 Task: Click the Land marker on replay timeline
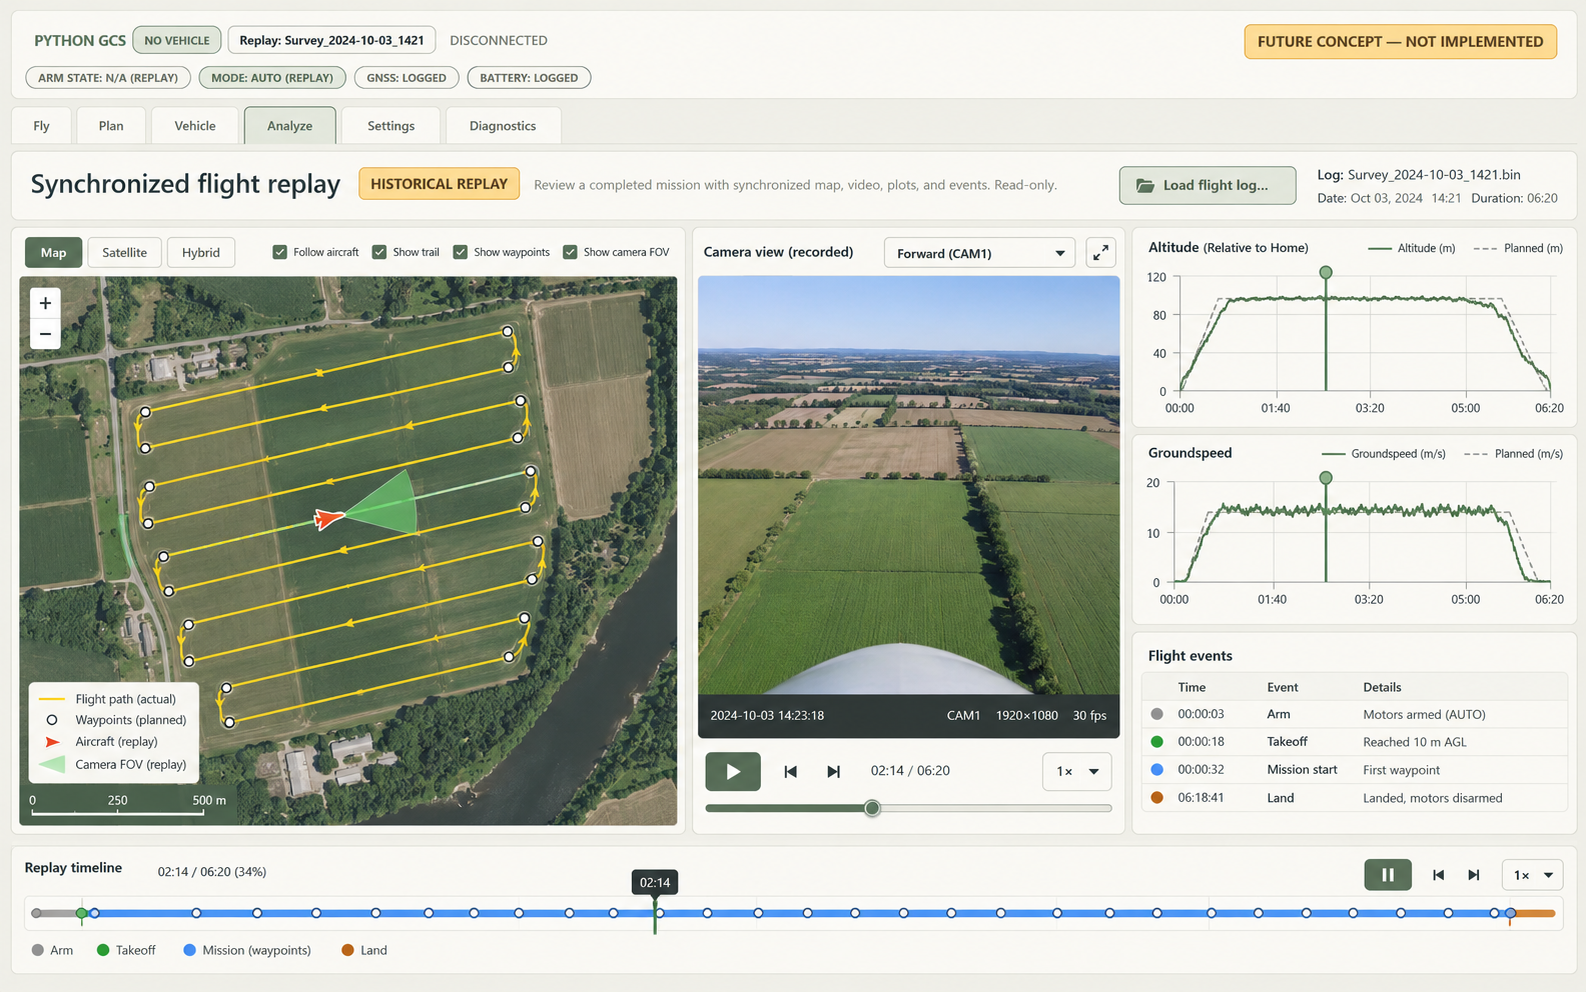coord(1510,913)
